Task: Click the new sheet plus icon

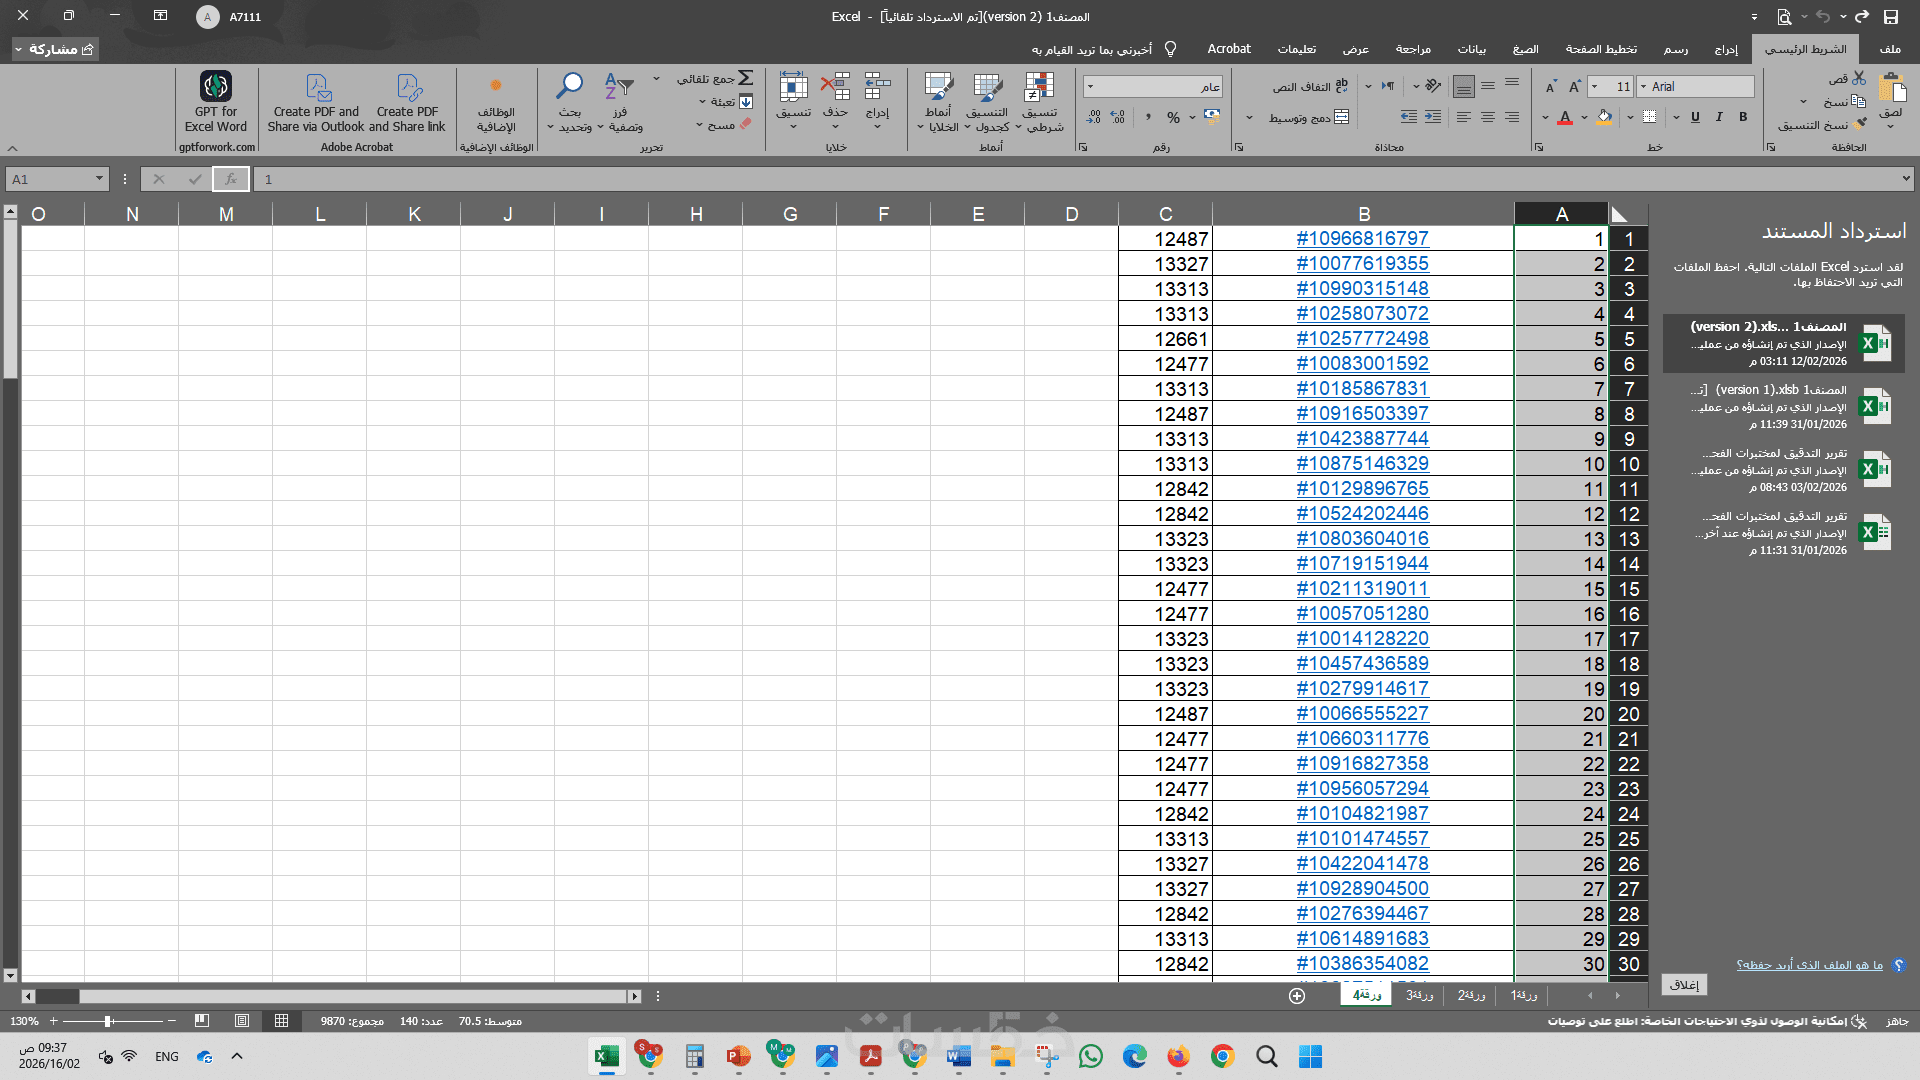Action: 1297,996
